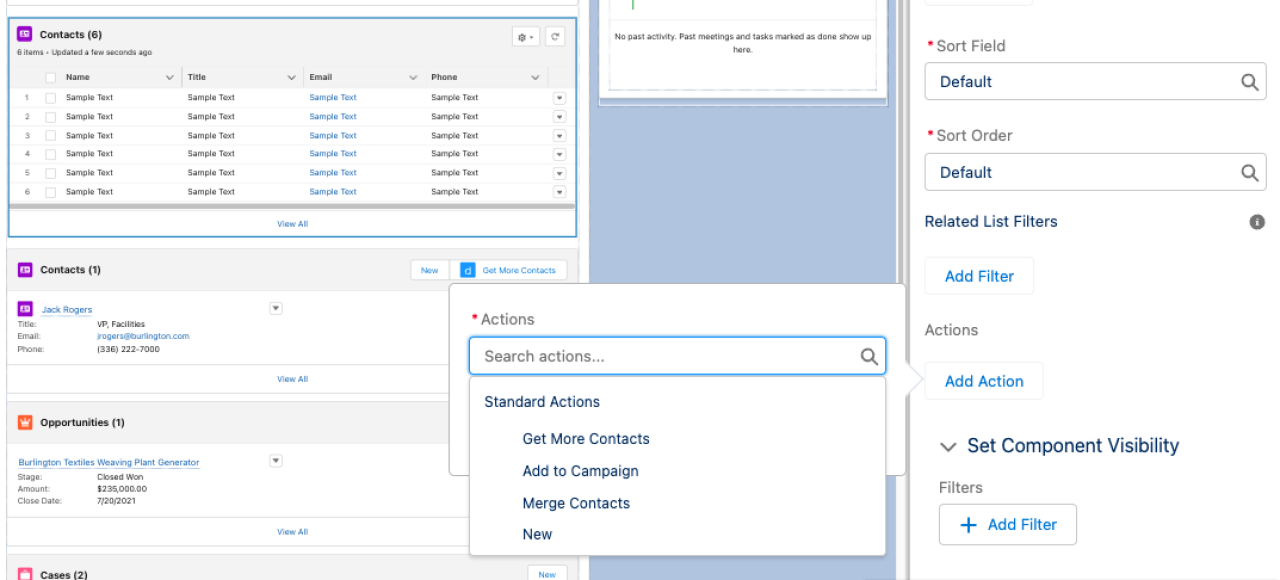Open the Title column chevron menu
This screenshot has width=1280, height=580.
pos(292,77)
